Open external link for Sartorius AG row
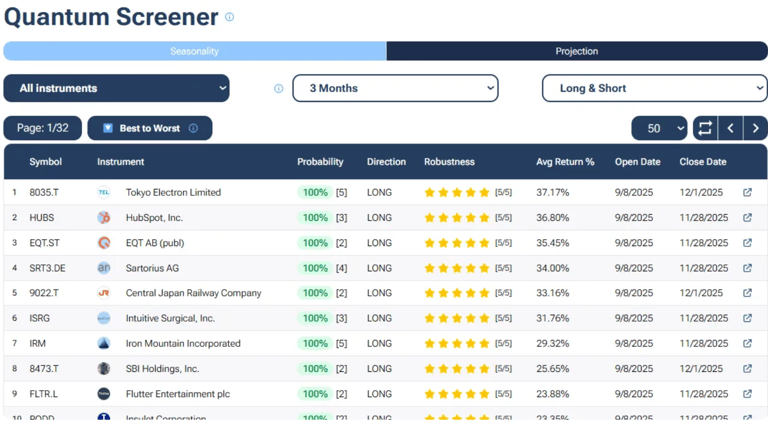The width and height of the screenshot is (768, 428). pos(747,268)
